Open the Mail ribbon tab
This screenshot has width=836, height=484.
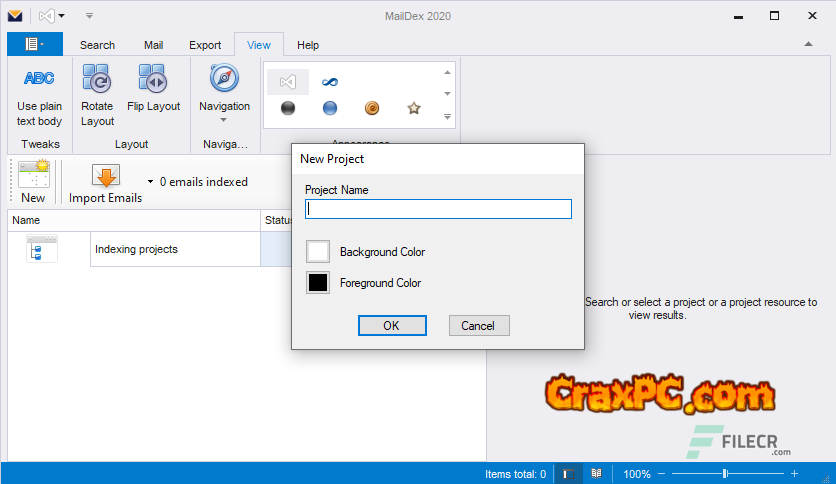pos(153,45)
